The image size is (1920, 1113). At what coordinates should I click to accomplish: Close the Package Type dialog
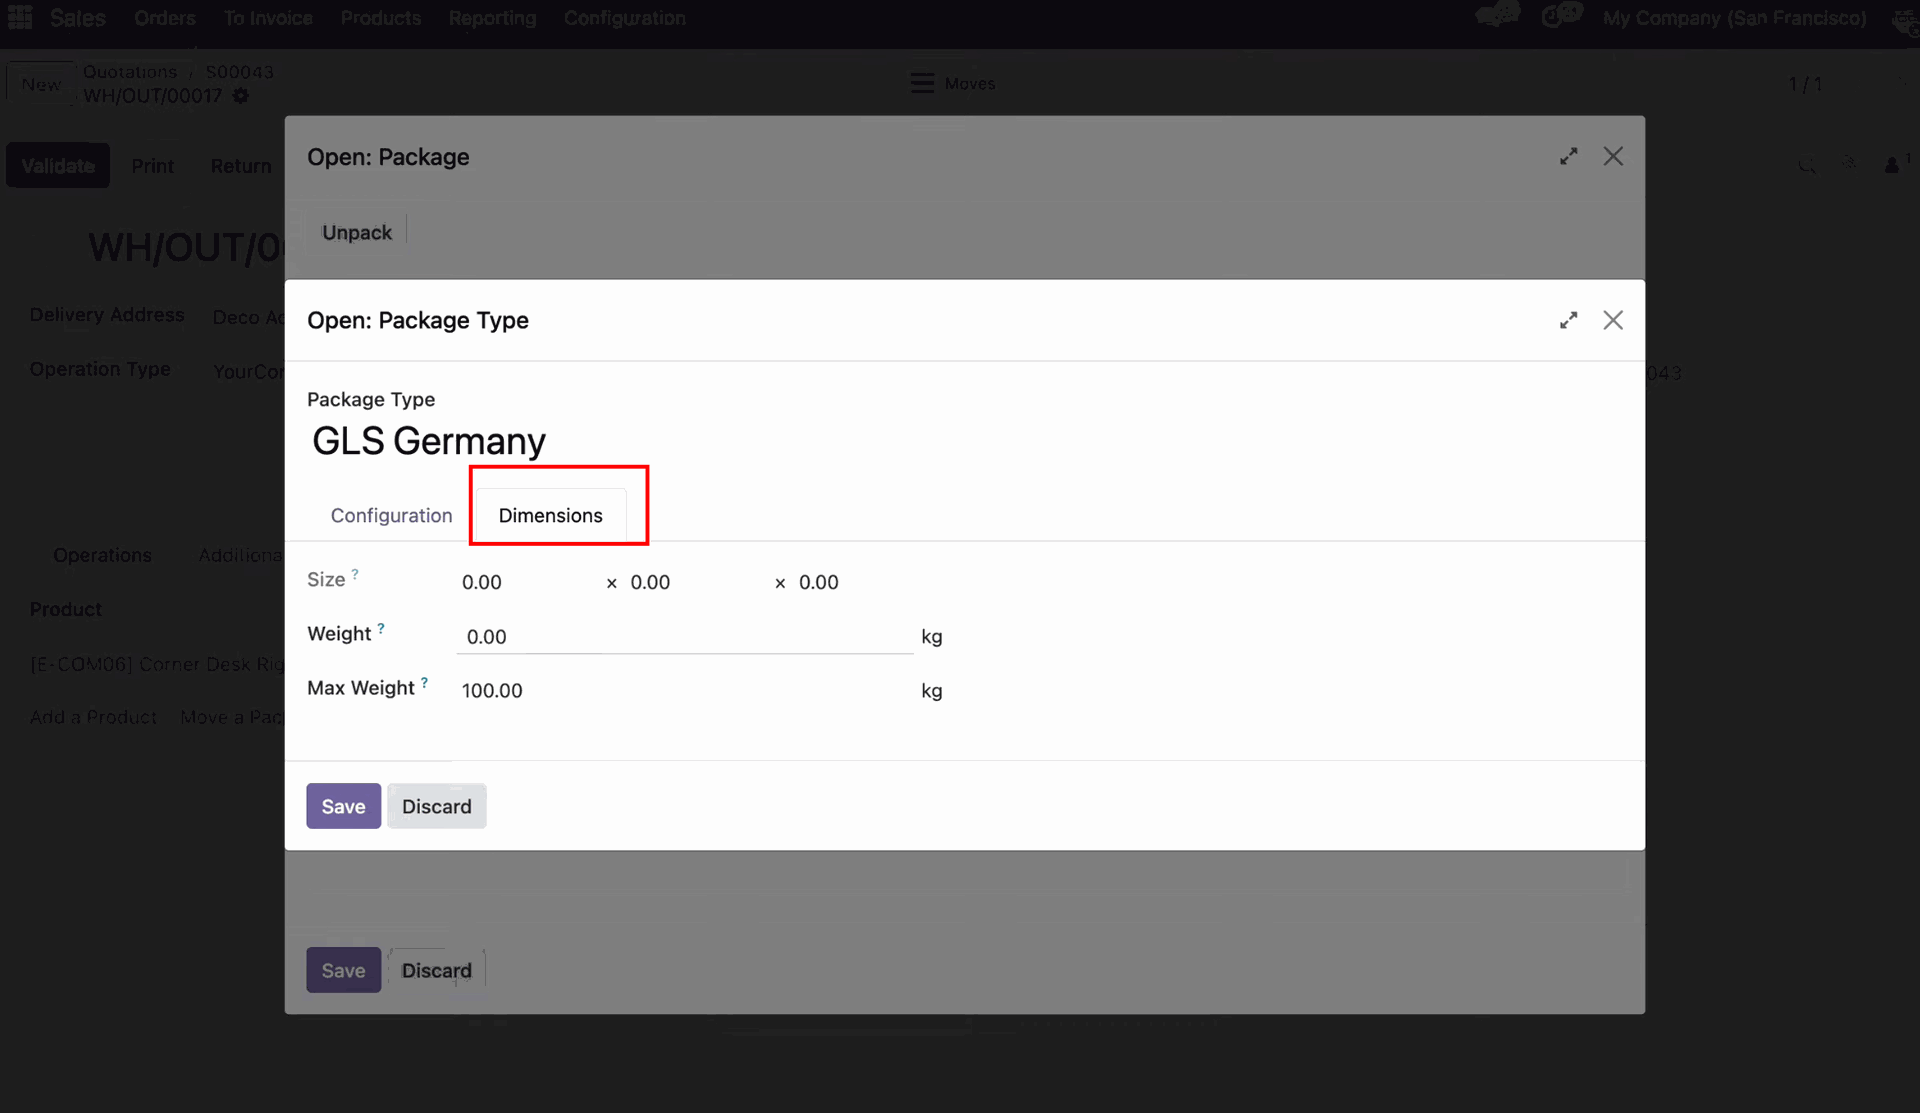click(1612, 320)
